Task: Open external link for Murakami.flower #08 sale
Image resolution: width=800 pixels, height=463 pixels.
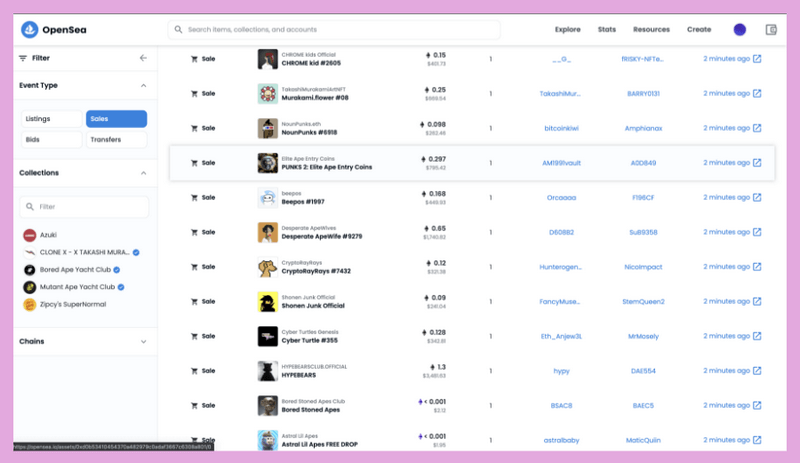Action: 757,93
